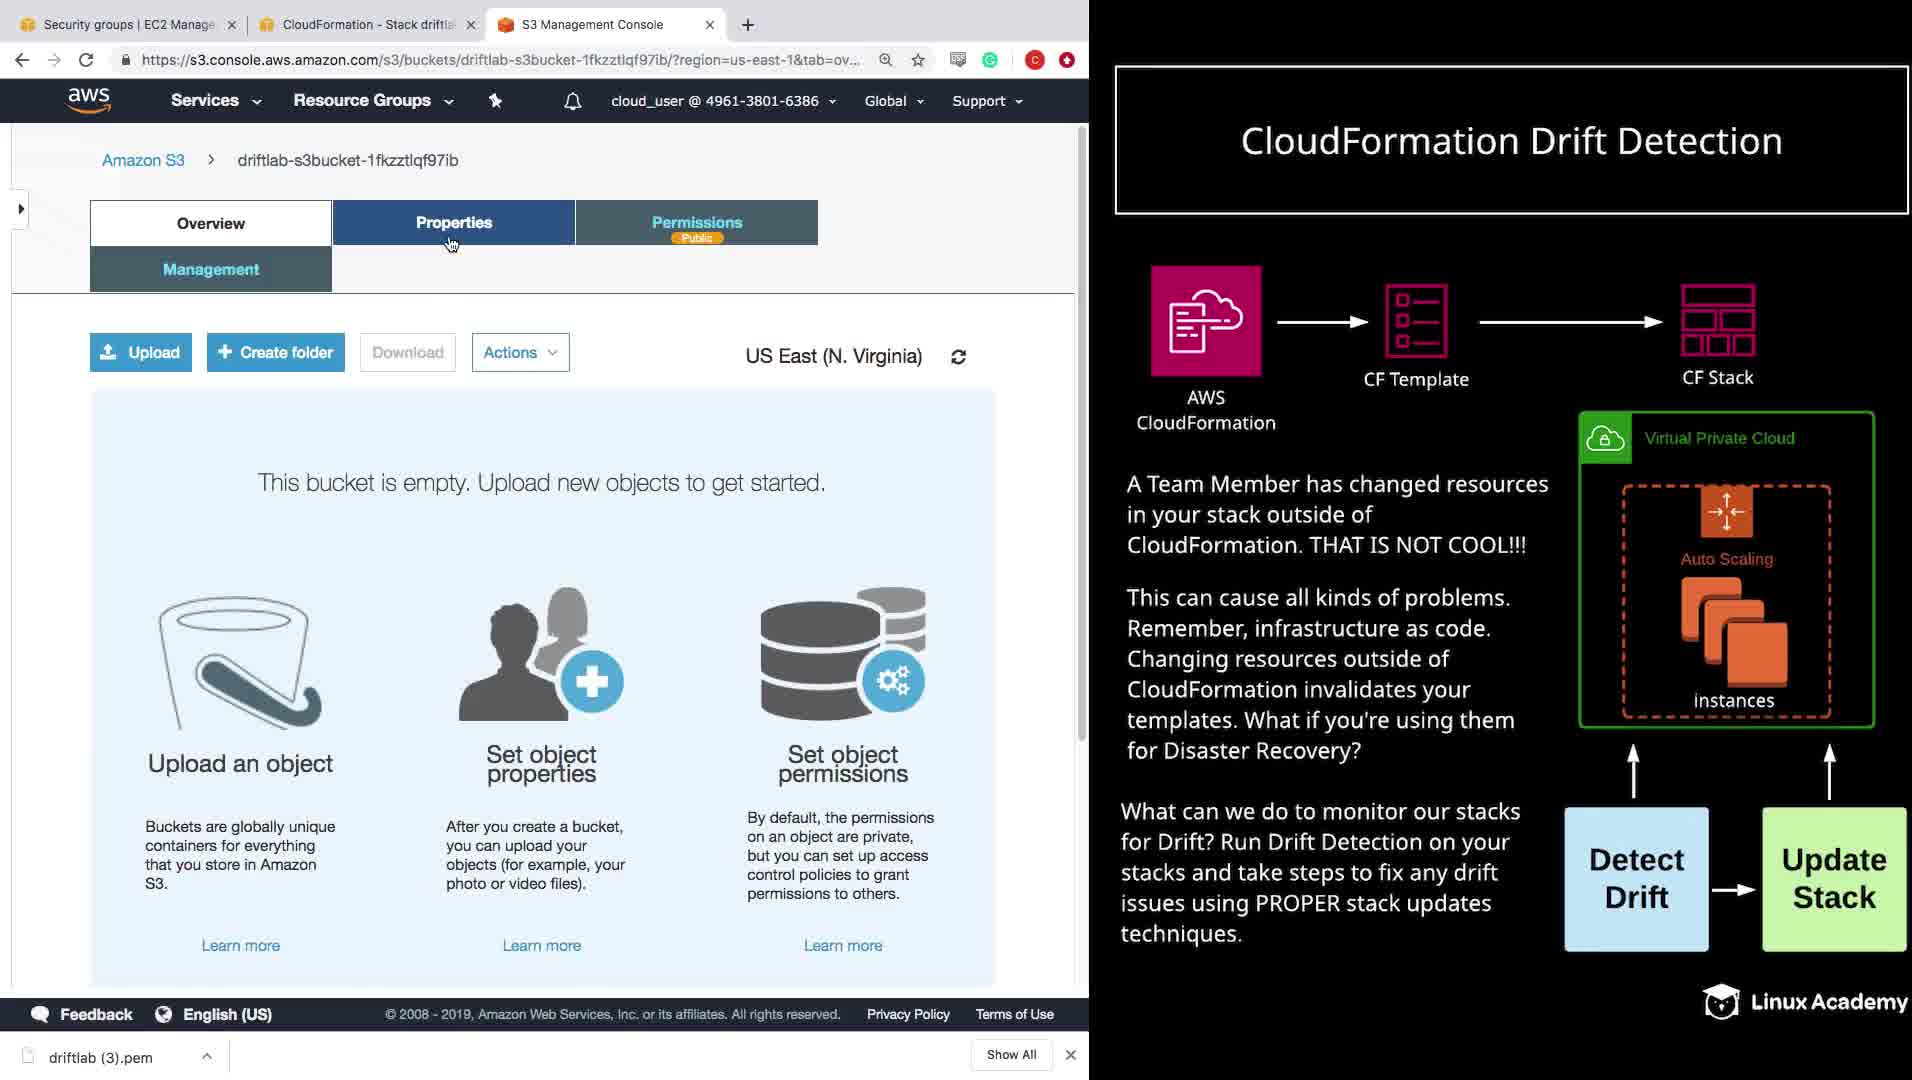Click the Download button
The width and height of the screenshot is (1912, 1080).
(x=408, y=353)
